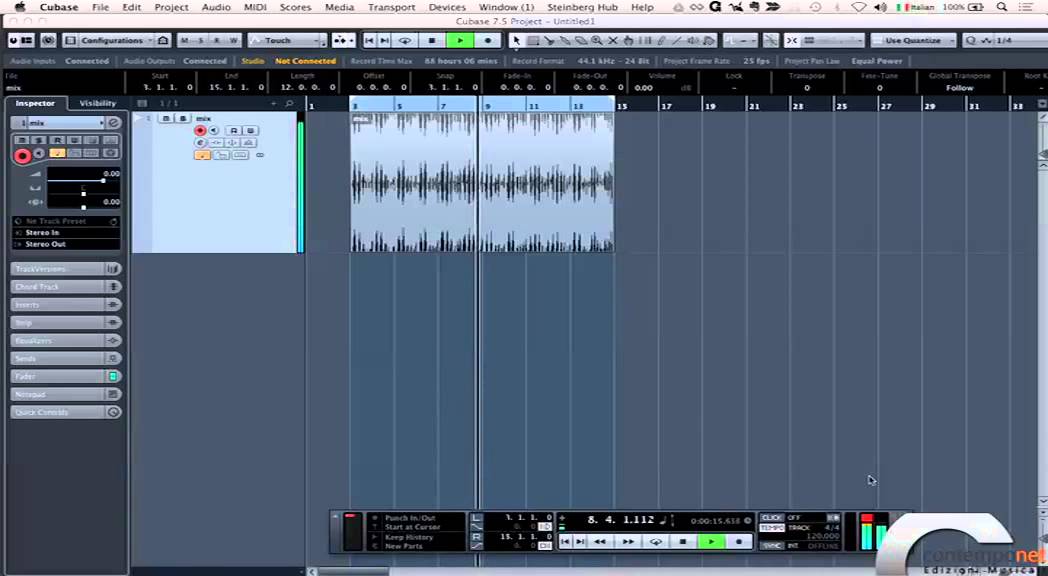This screenshot has width=1048, height=576.
Task: Click Record in the transport panel
Action: 739,542
